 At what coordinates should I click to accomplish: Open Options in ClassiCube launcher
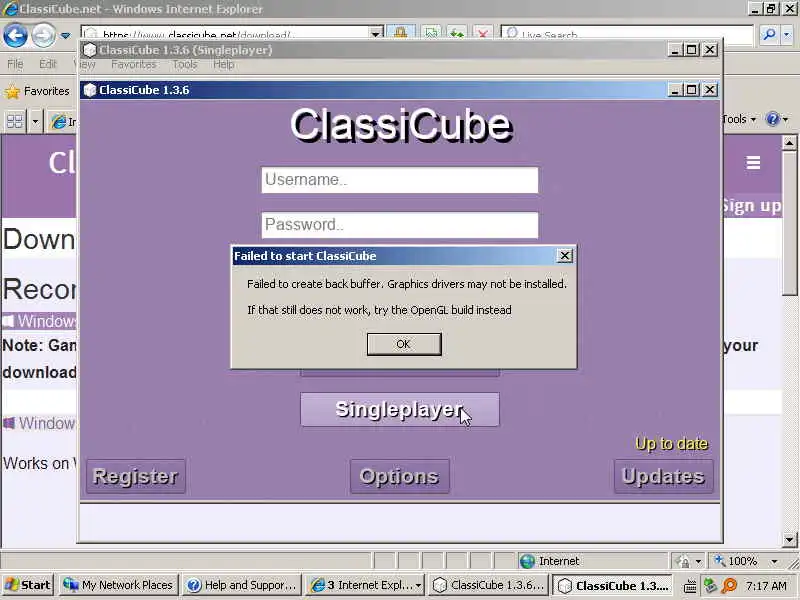399,476
